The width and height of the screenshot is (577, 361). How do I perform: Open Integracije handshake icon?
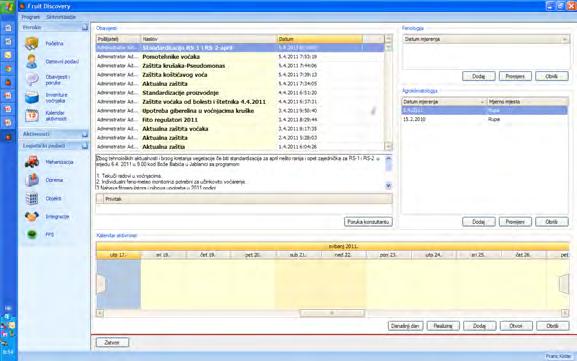pos(32,216)
